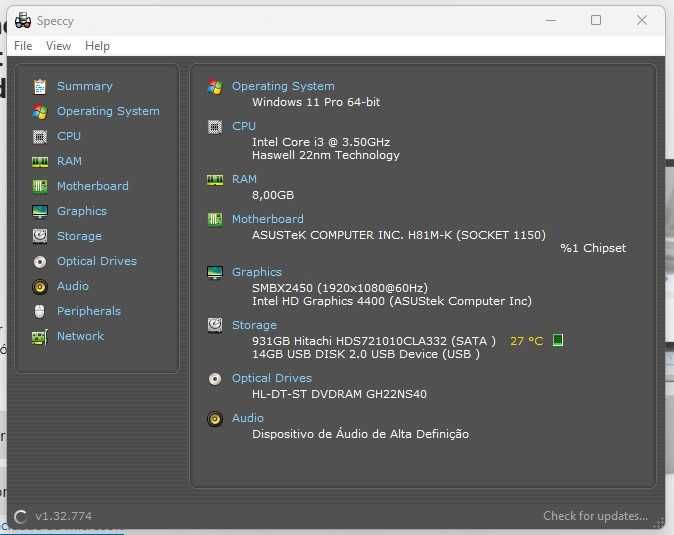Screen dimensions: 674x535
Task: Click the Check for updates link
Action: 595,516
